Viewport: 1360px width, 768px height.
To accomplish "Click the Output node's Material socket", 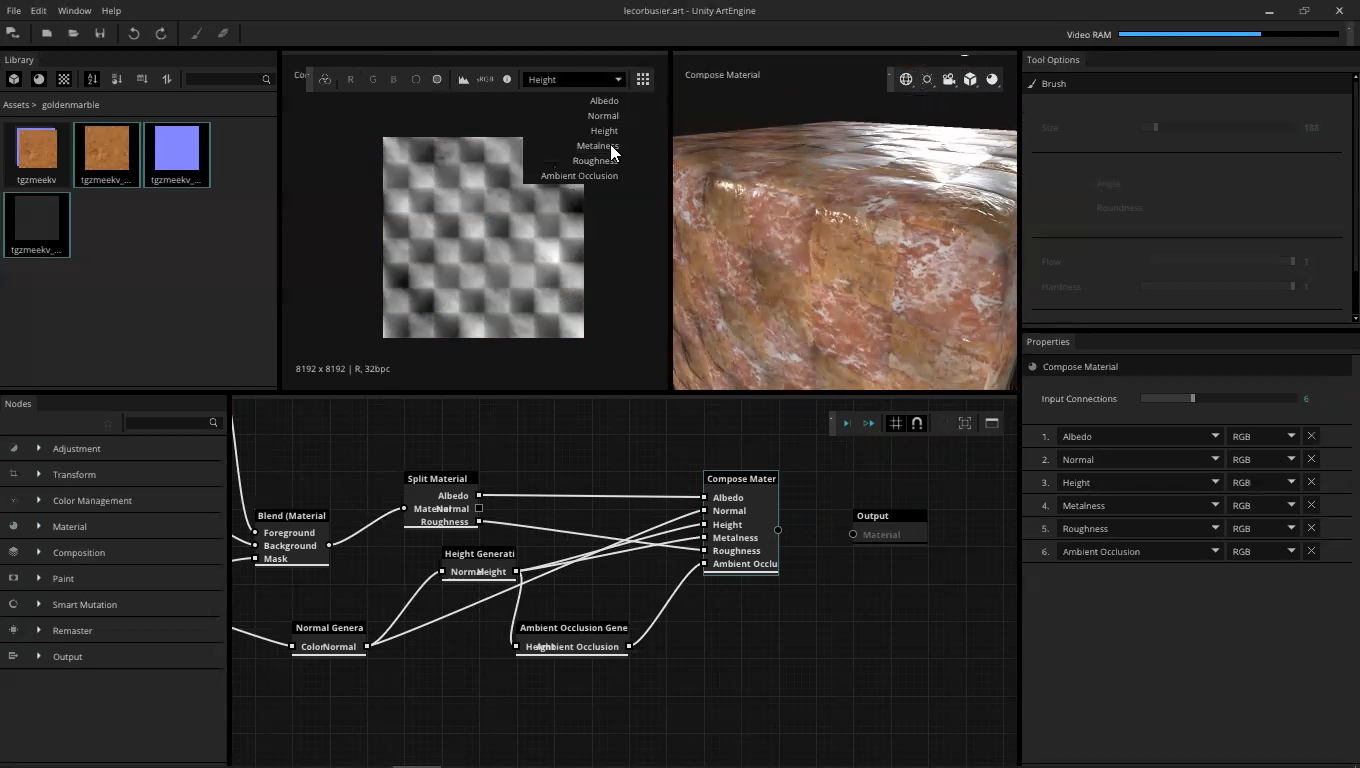I will 853,534.
